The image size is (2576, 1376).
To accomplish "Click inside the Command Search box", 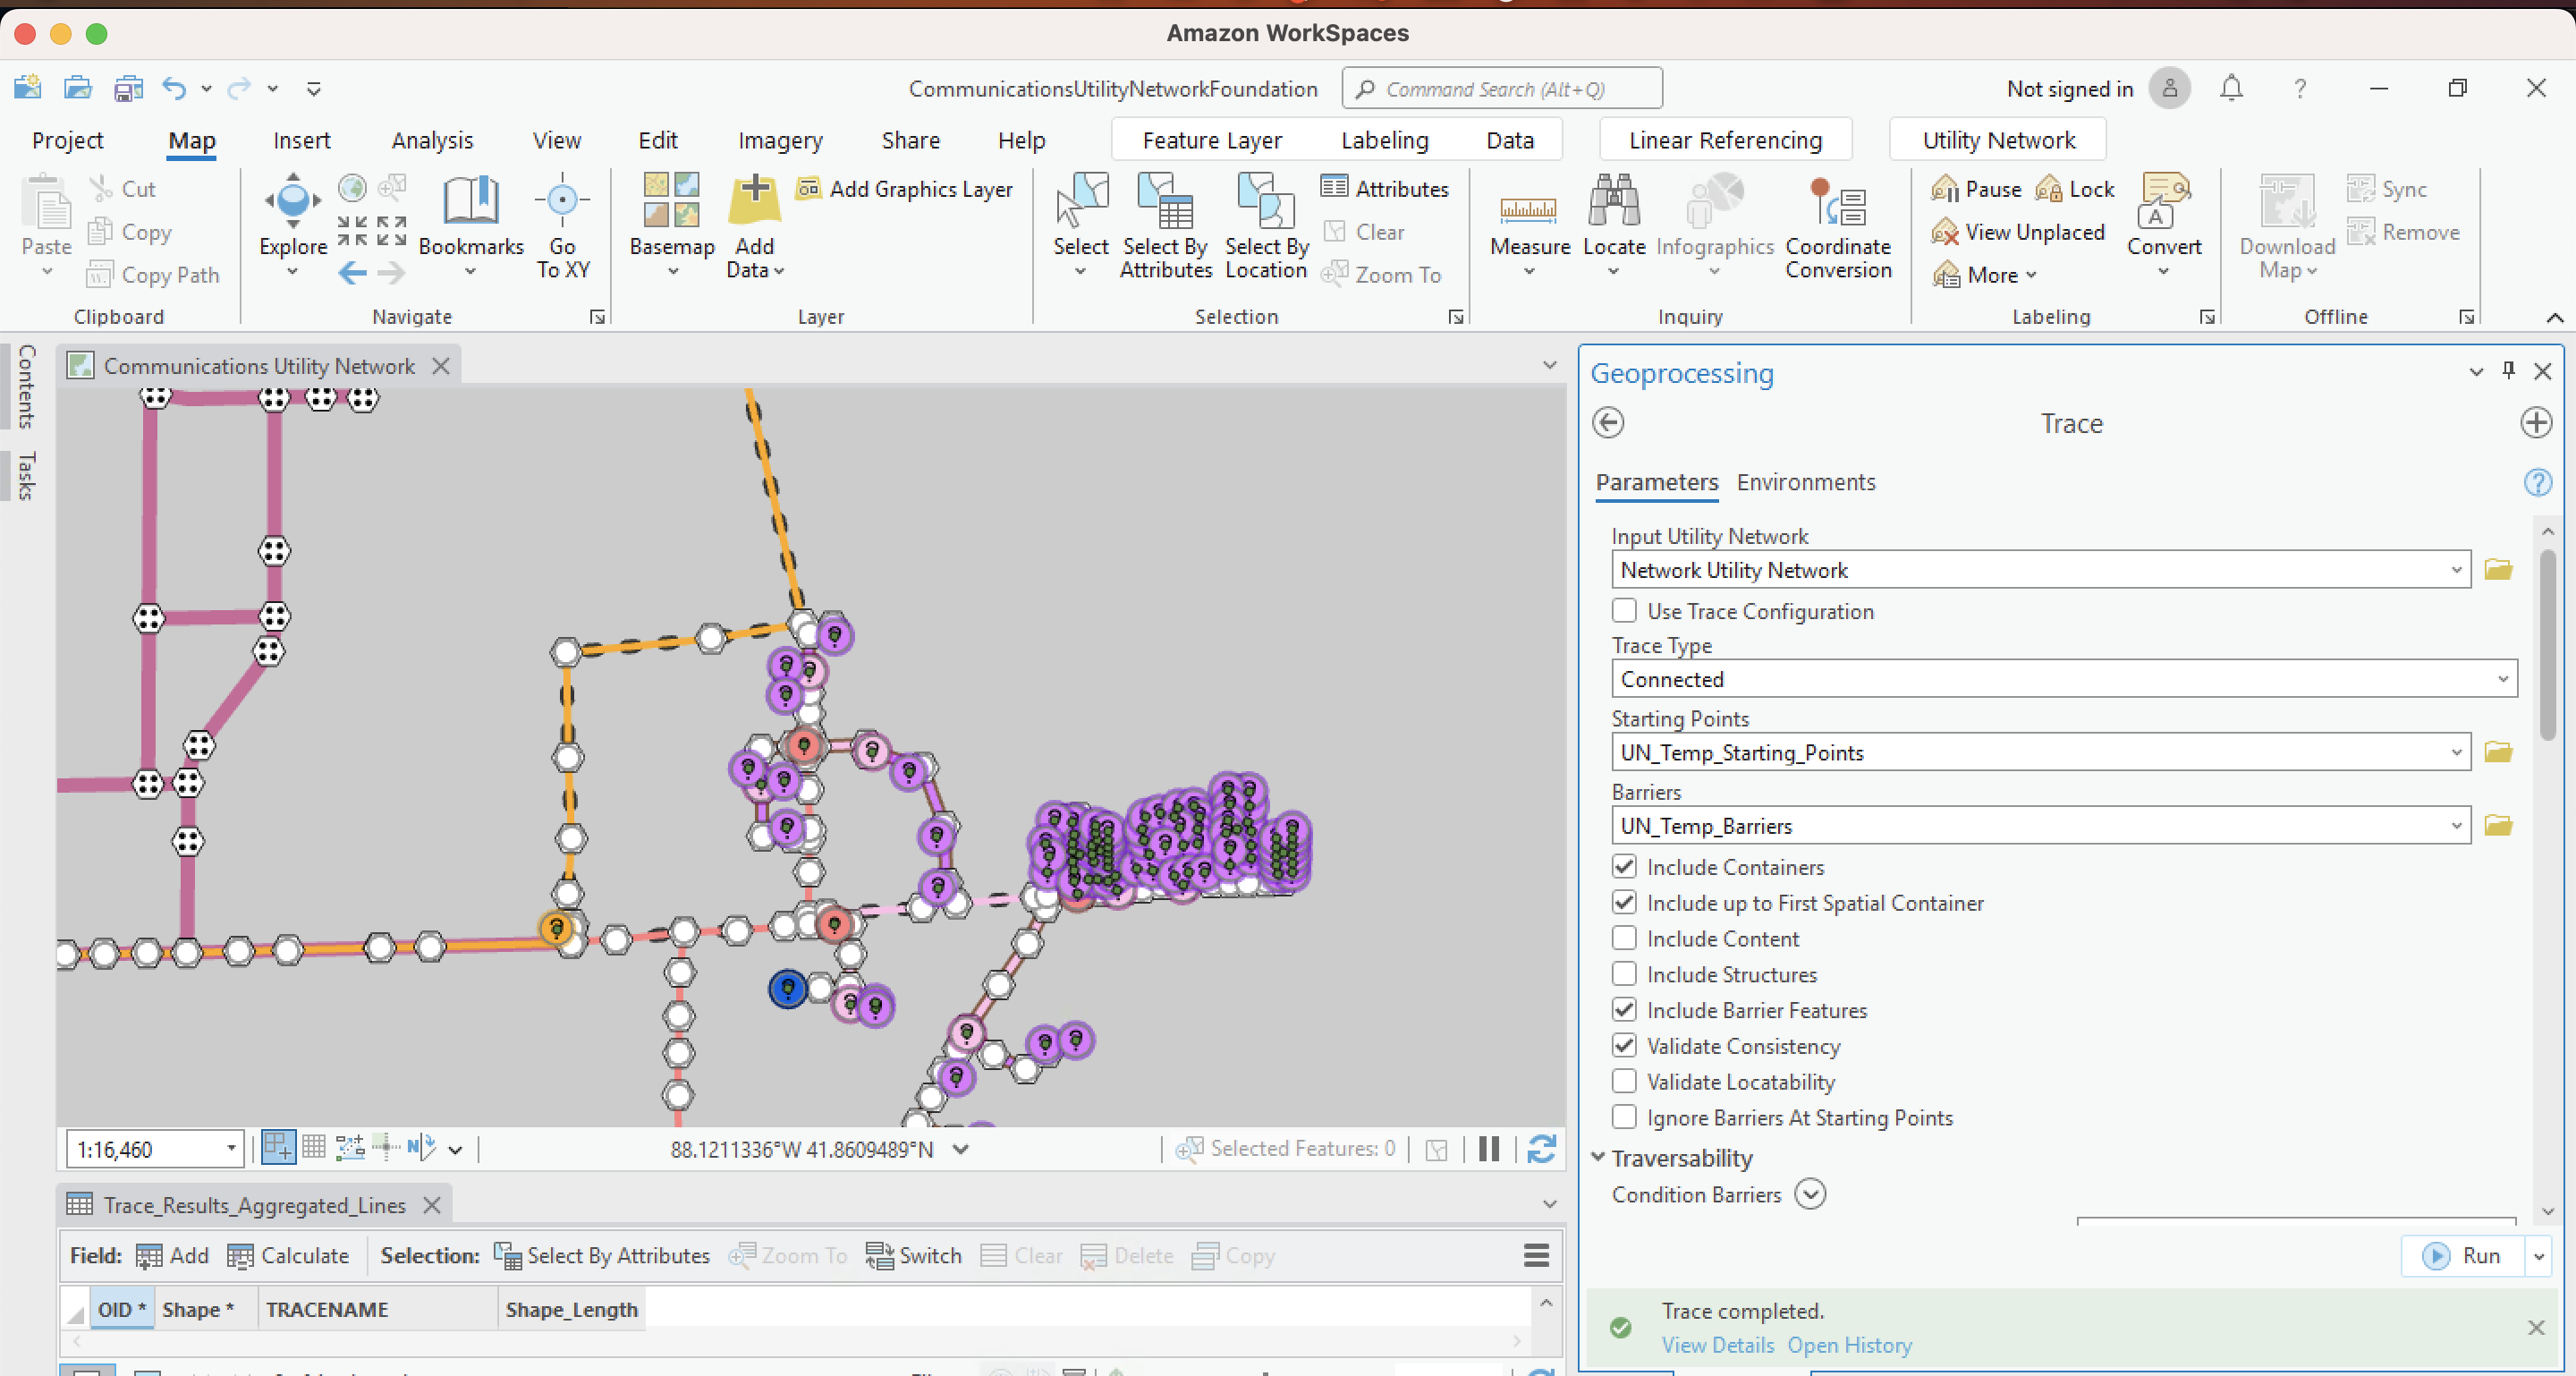I will click(1500, 88).
